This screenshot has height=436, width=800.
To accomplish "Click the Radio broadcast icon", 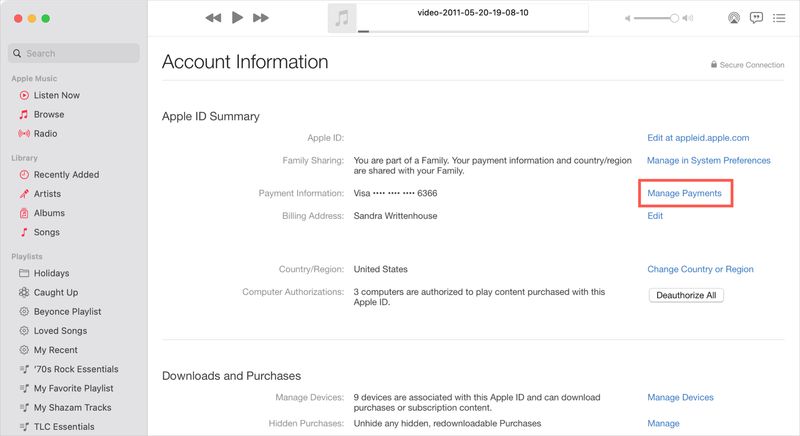I will pos(24,134).
